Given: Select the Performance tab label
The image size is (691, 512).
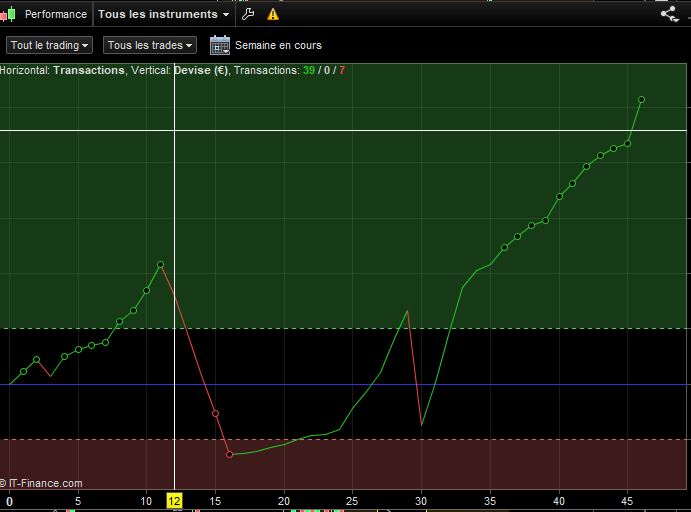Looking at the screenshot, I should point(55,14).
